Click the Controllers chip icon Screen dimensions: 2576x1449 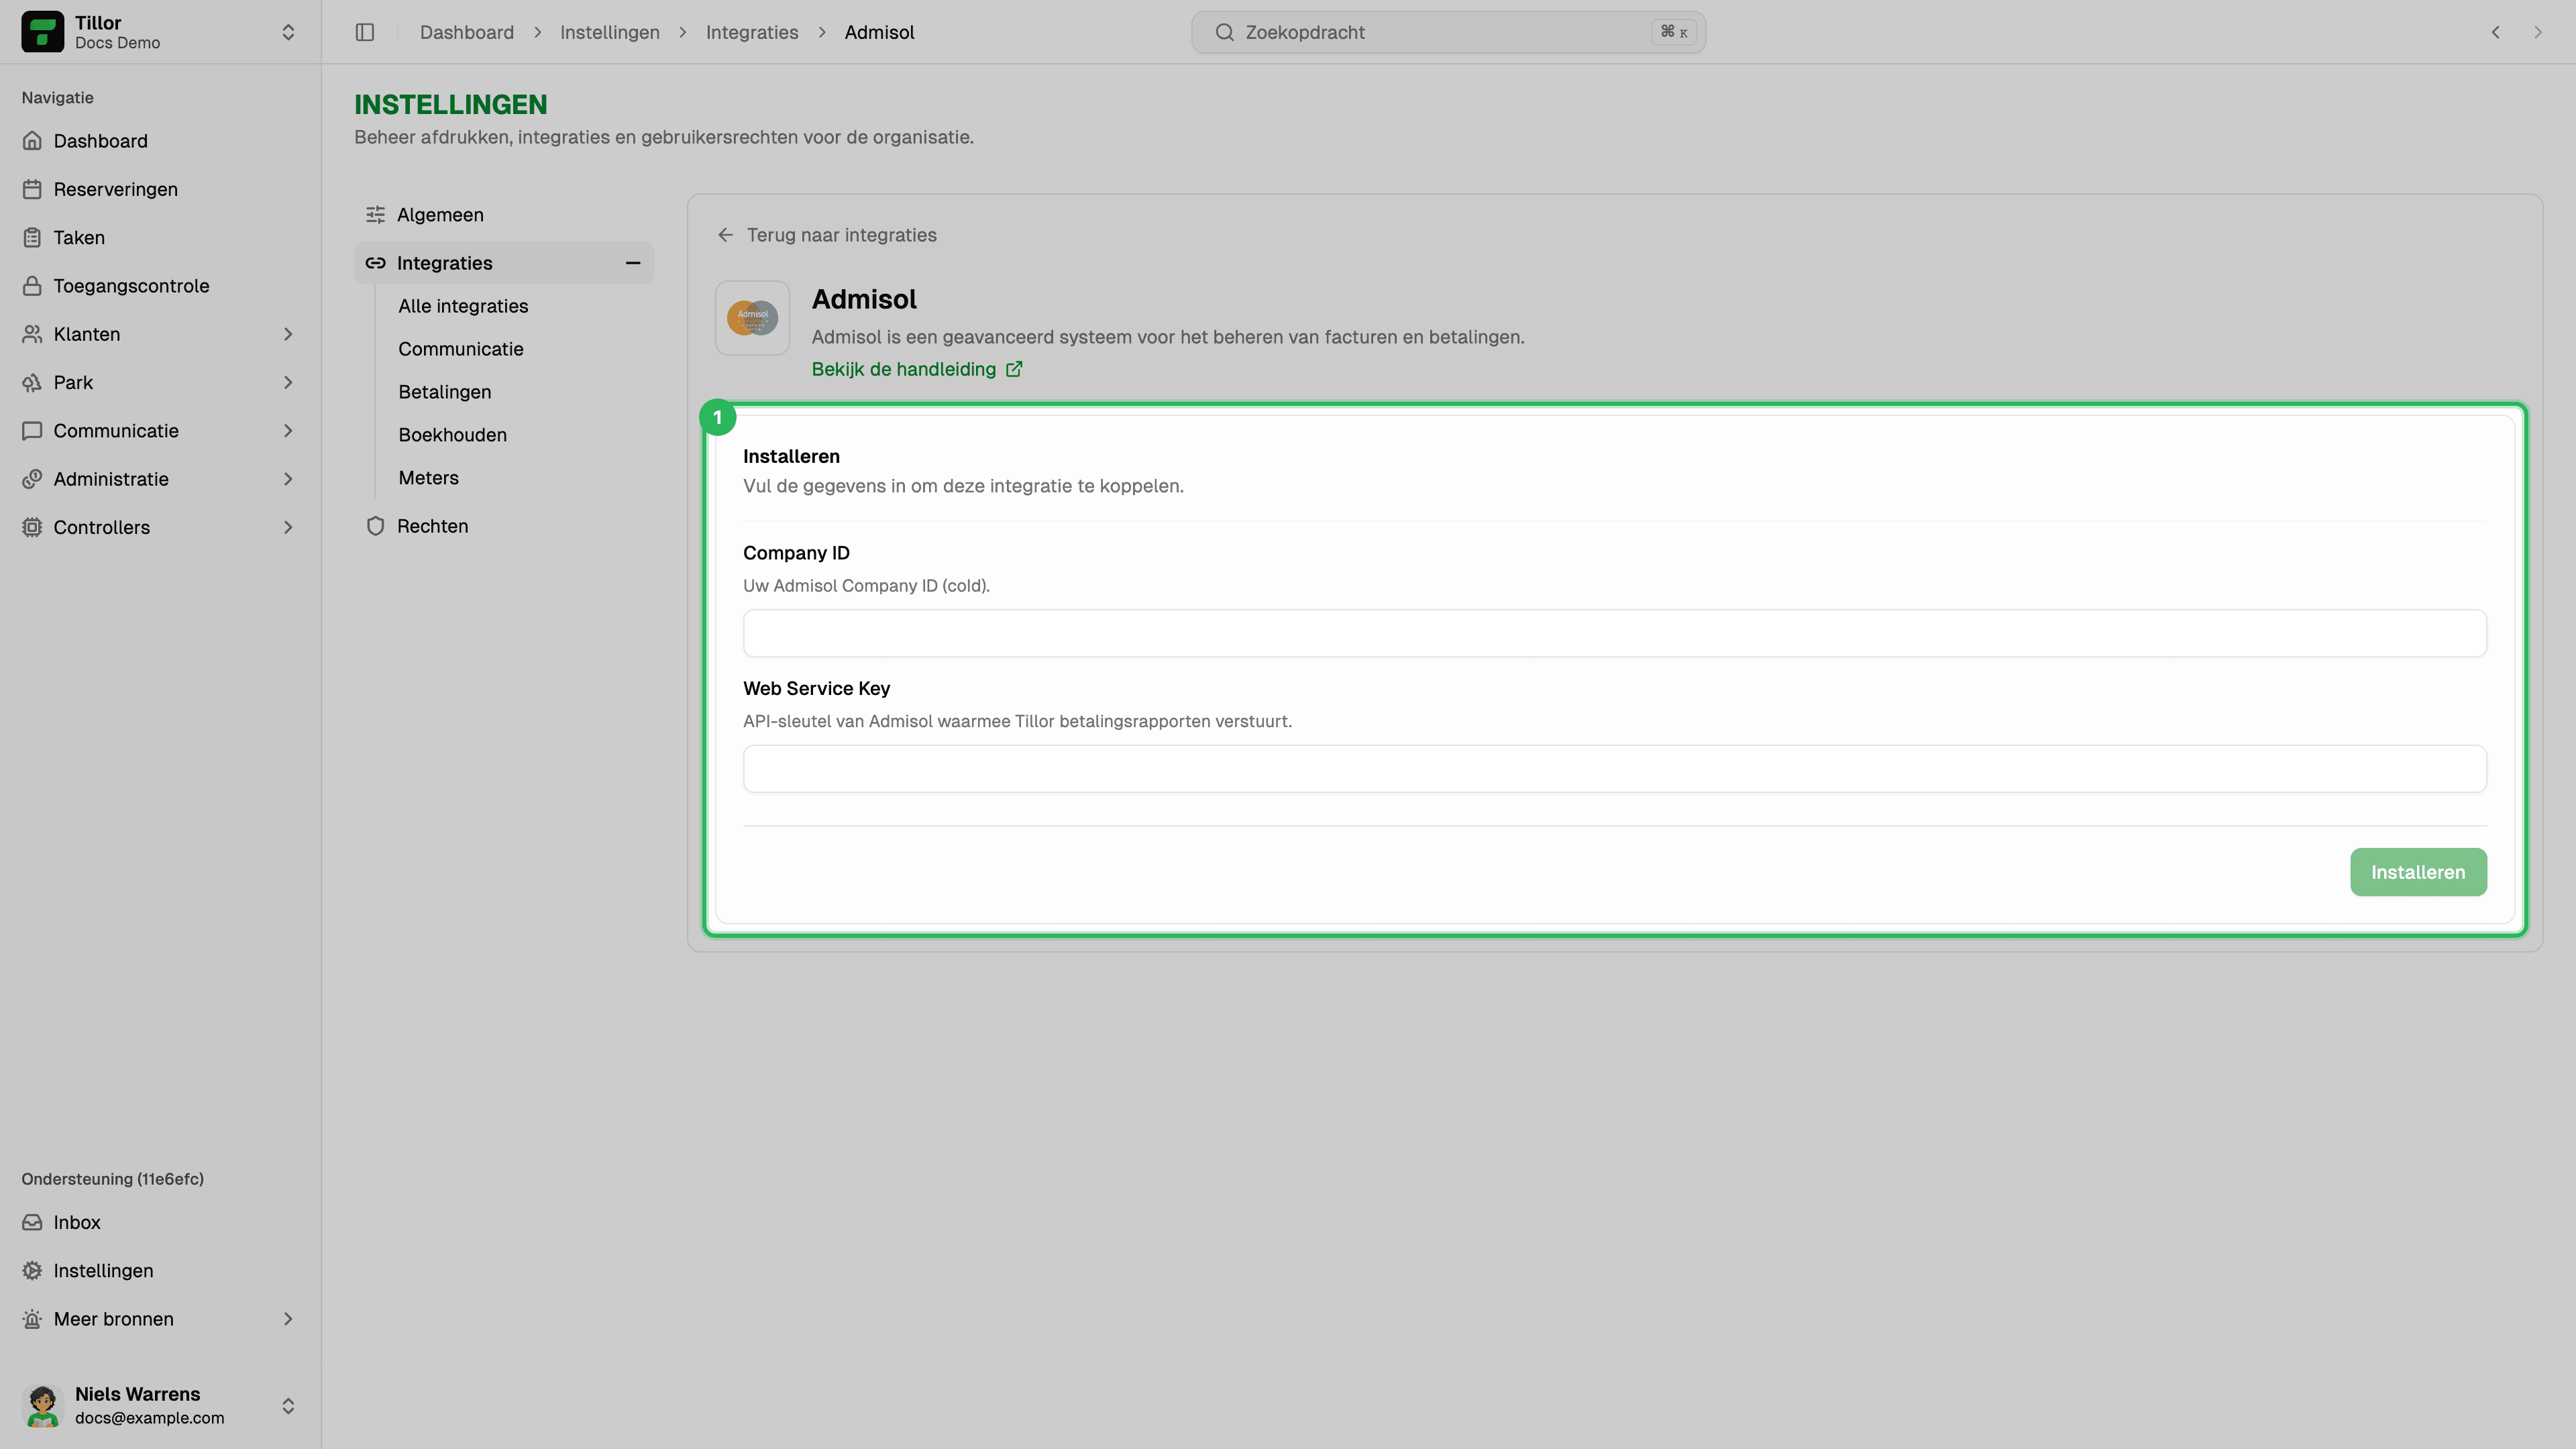point(32,527)
